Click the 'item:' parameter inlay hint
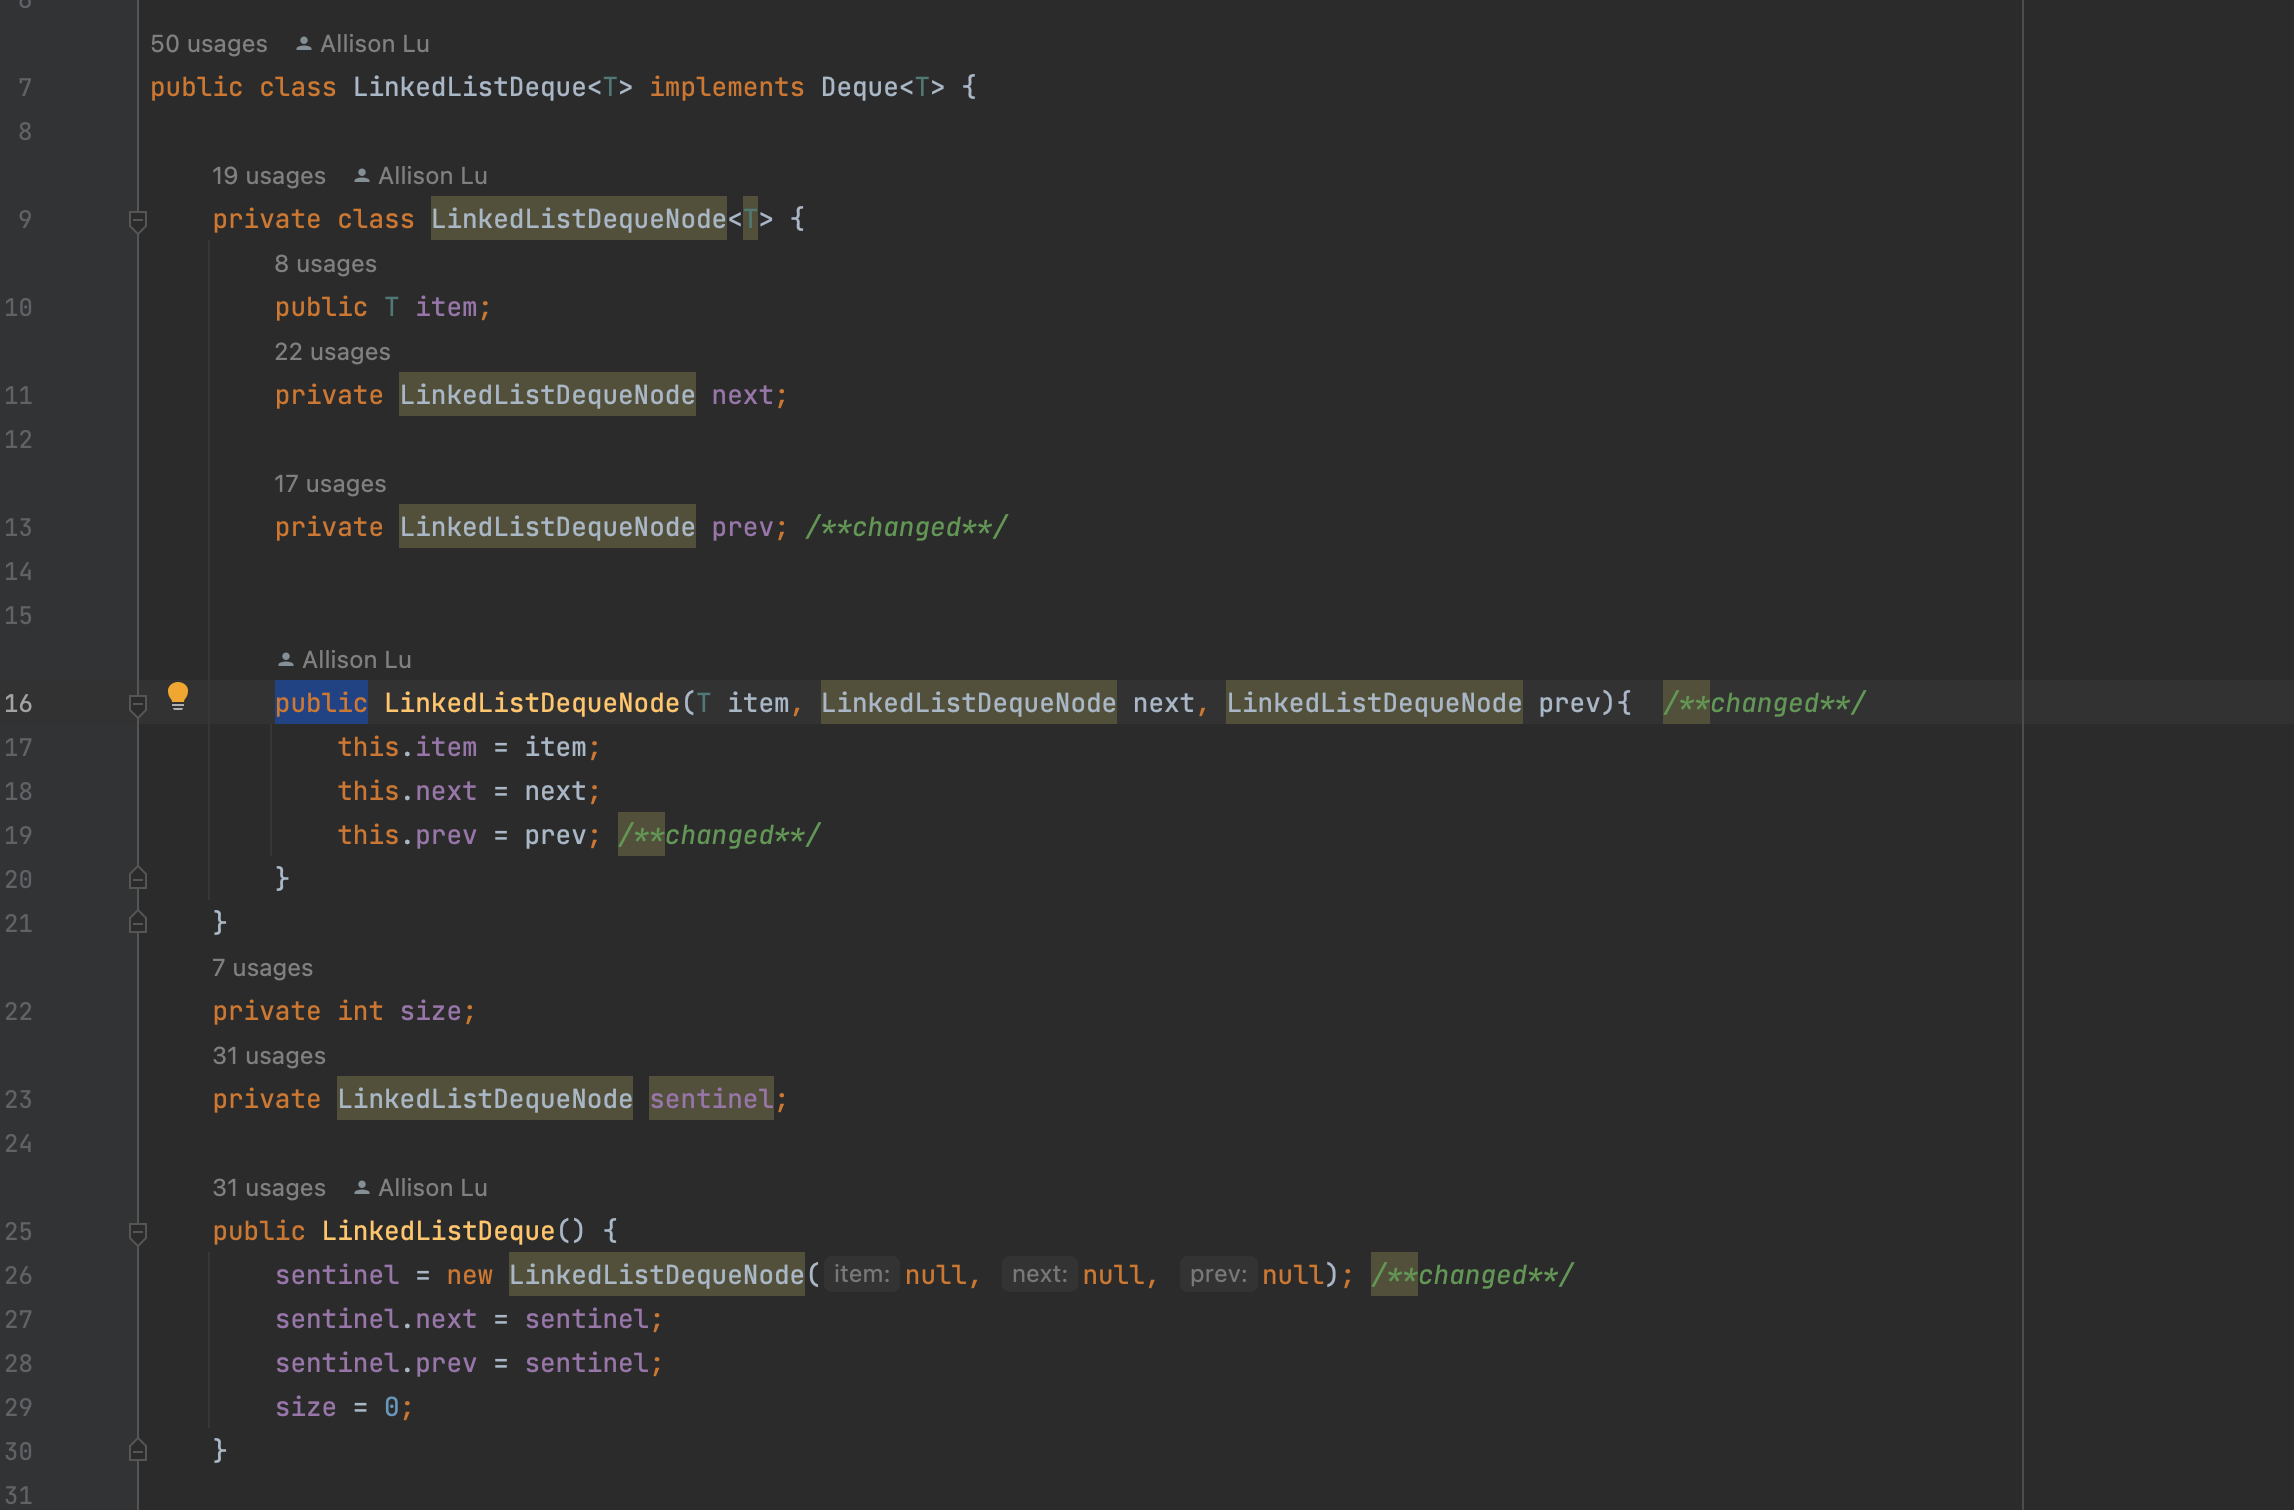Screen dimensions: 2294x1510 pos(862,1275)
